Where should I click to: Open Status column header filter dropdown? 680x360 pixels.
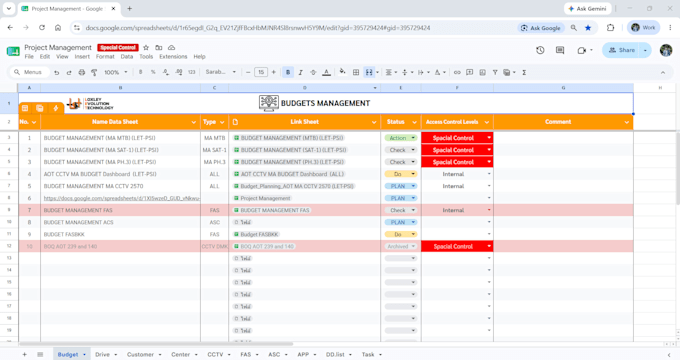tap(414, 122)
